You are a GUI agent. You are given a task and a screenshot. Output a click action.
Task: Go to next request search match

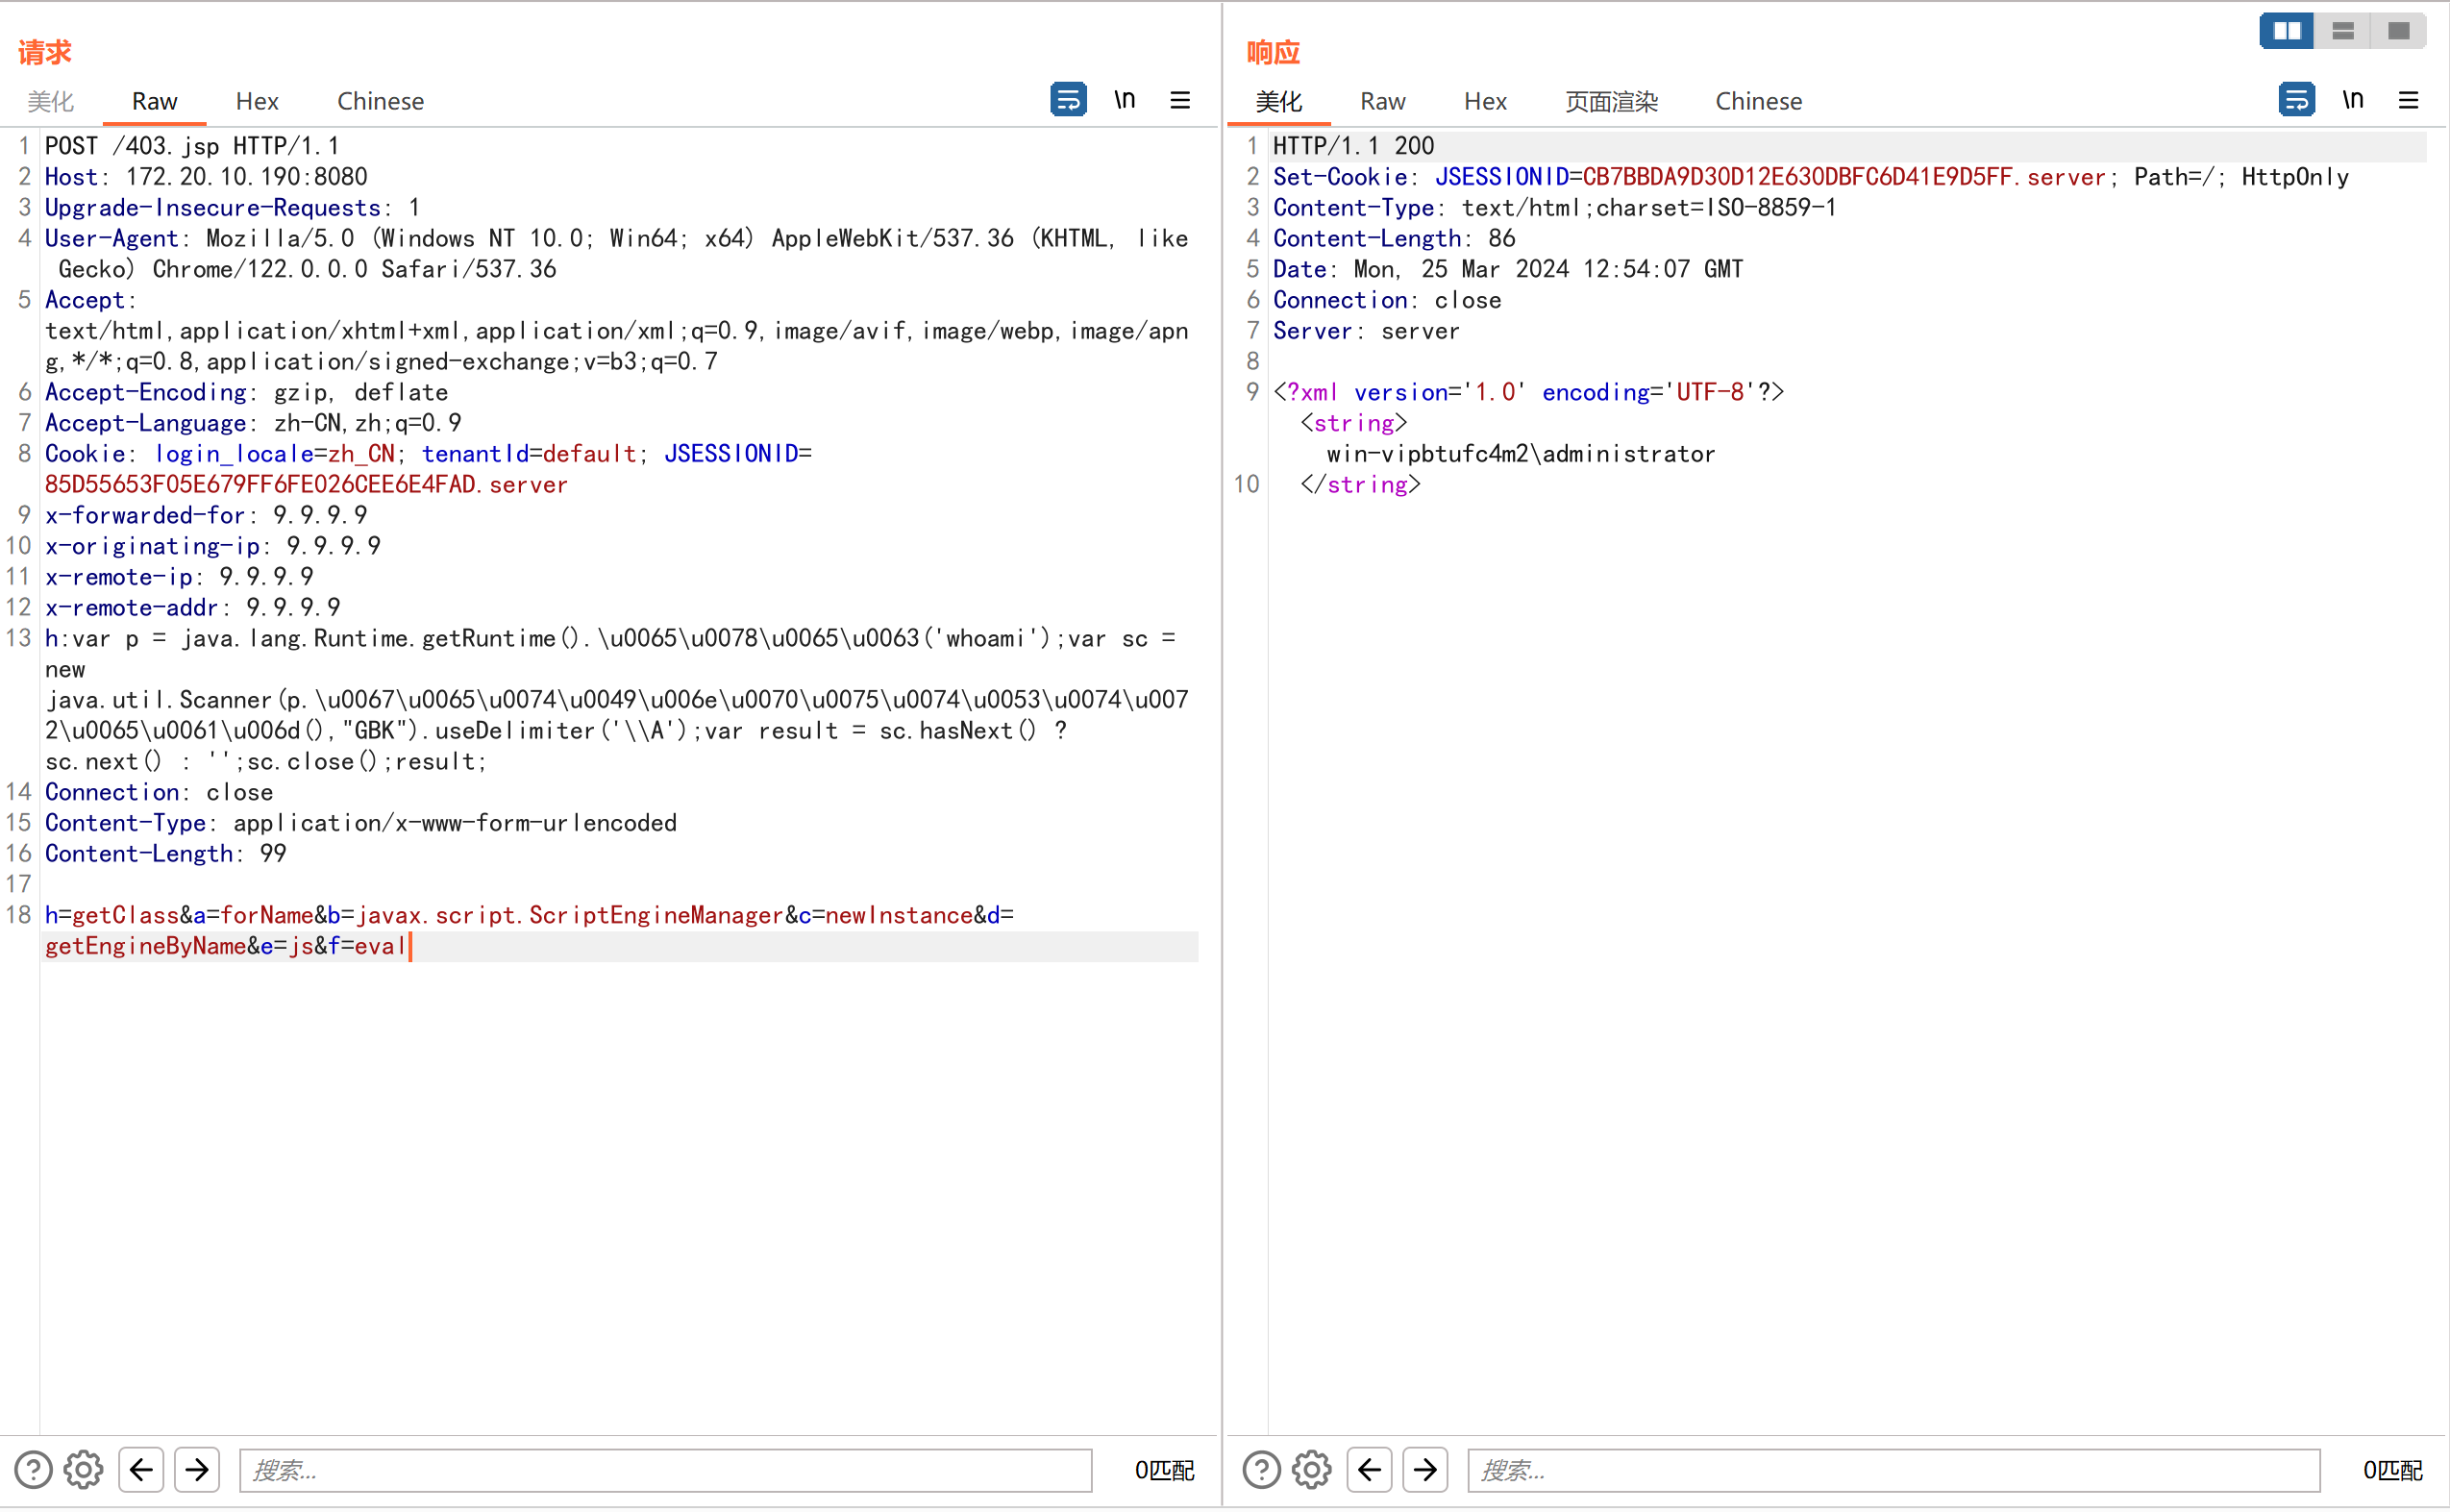[x=197, y=1469]
